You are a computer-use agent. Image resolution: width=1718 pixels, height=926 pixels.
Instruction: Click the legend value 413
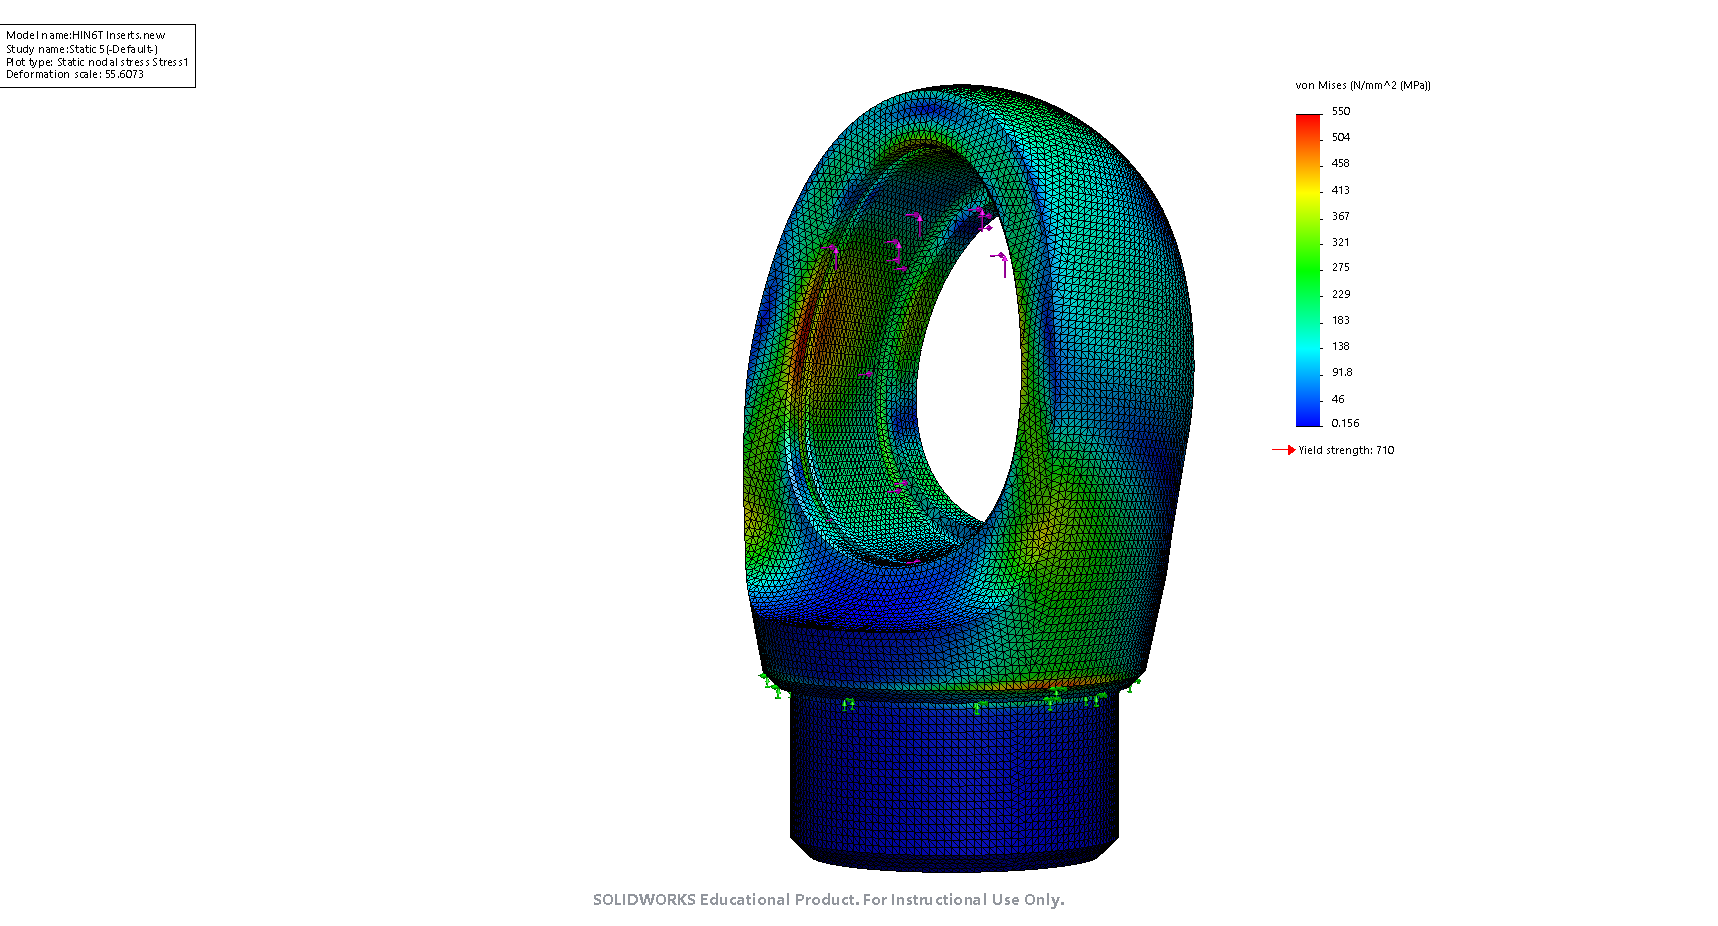point(1341,190)
